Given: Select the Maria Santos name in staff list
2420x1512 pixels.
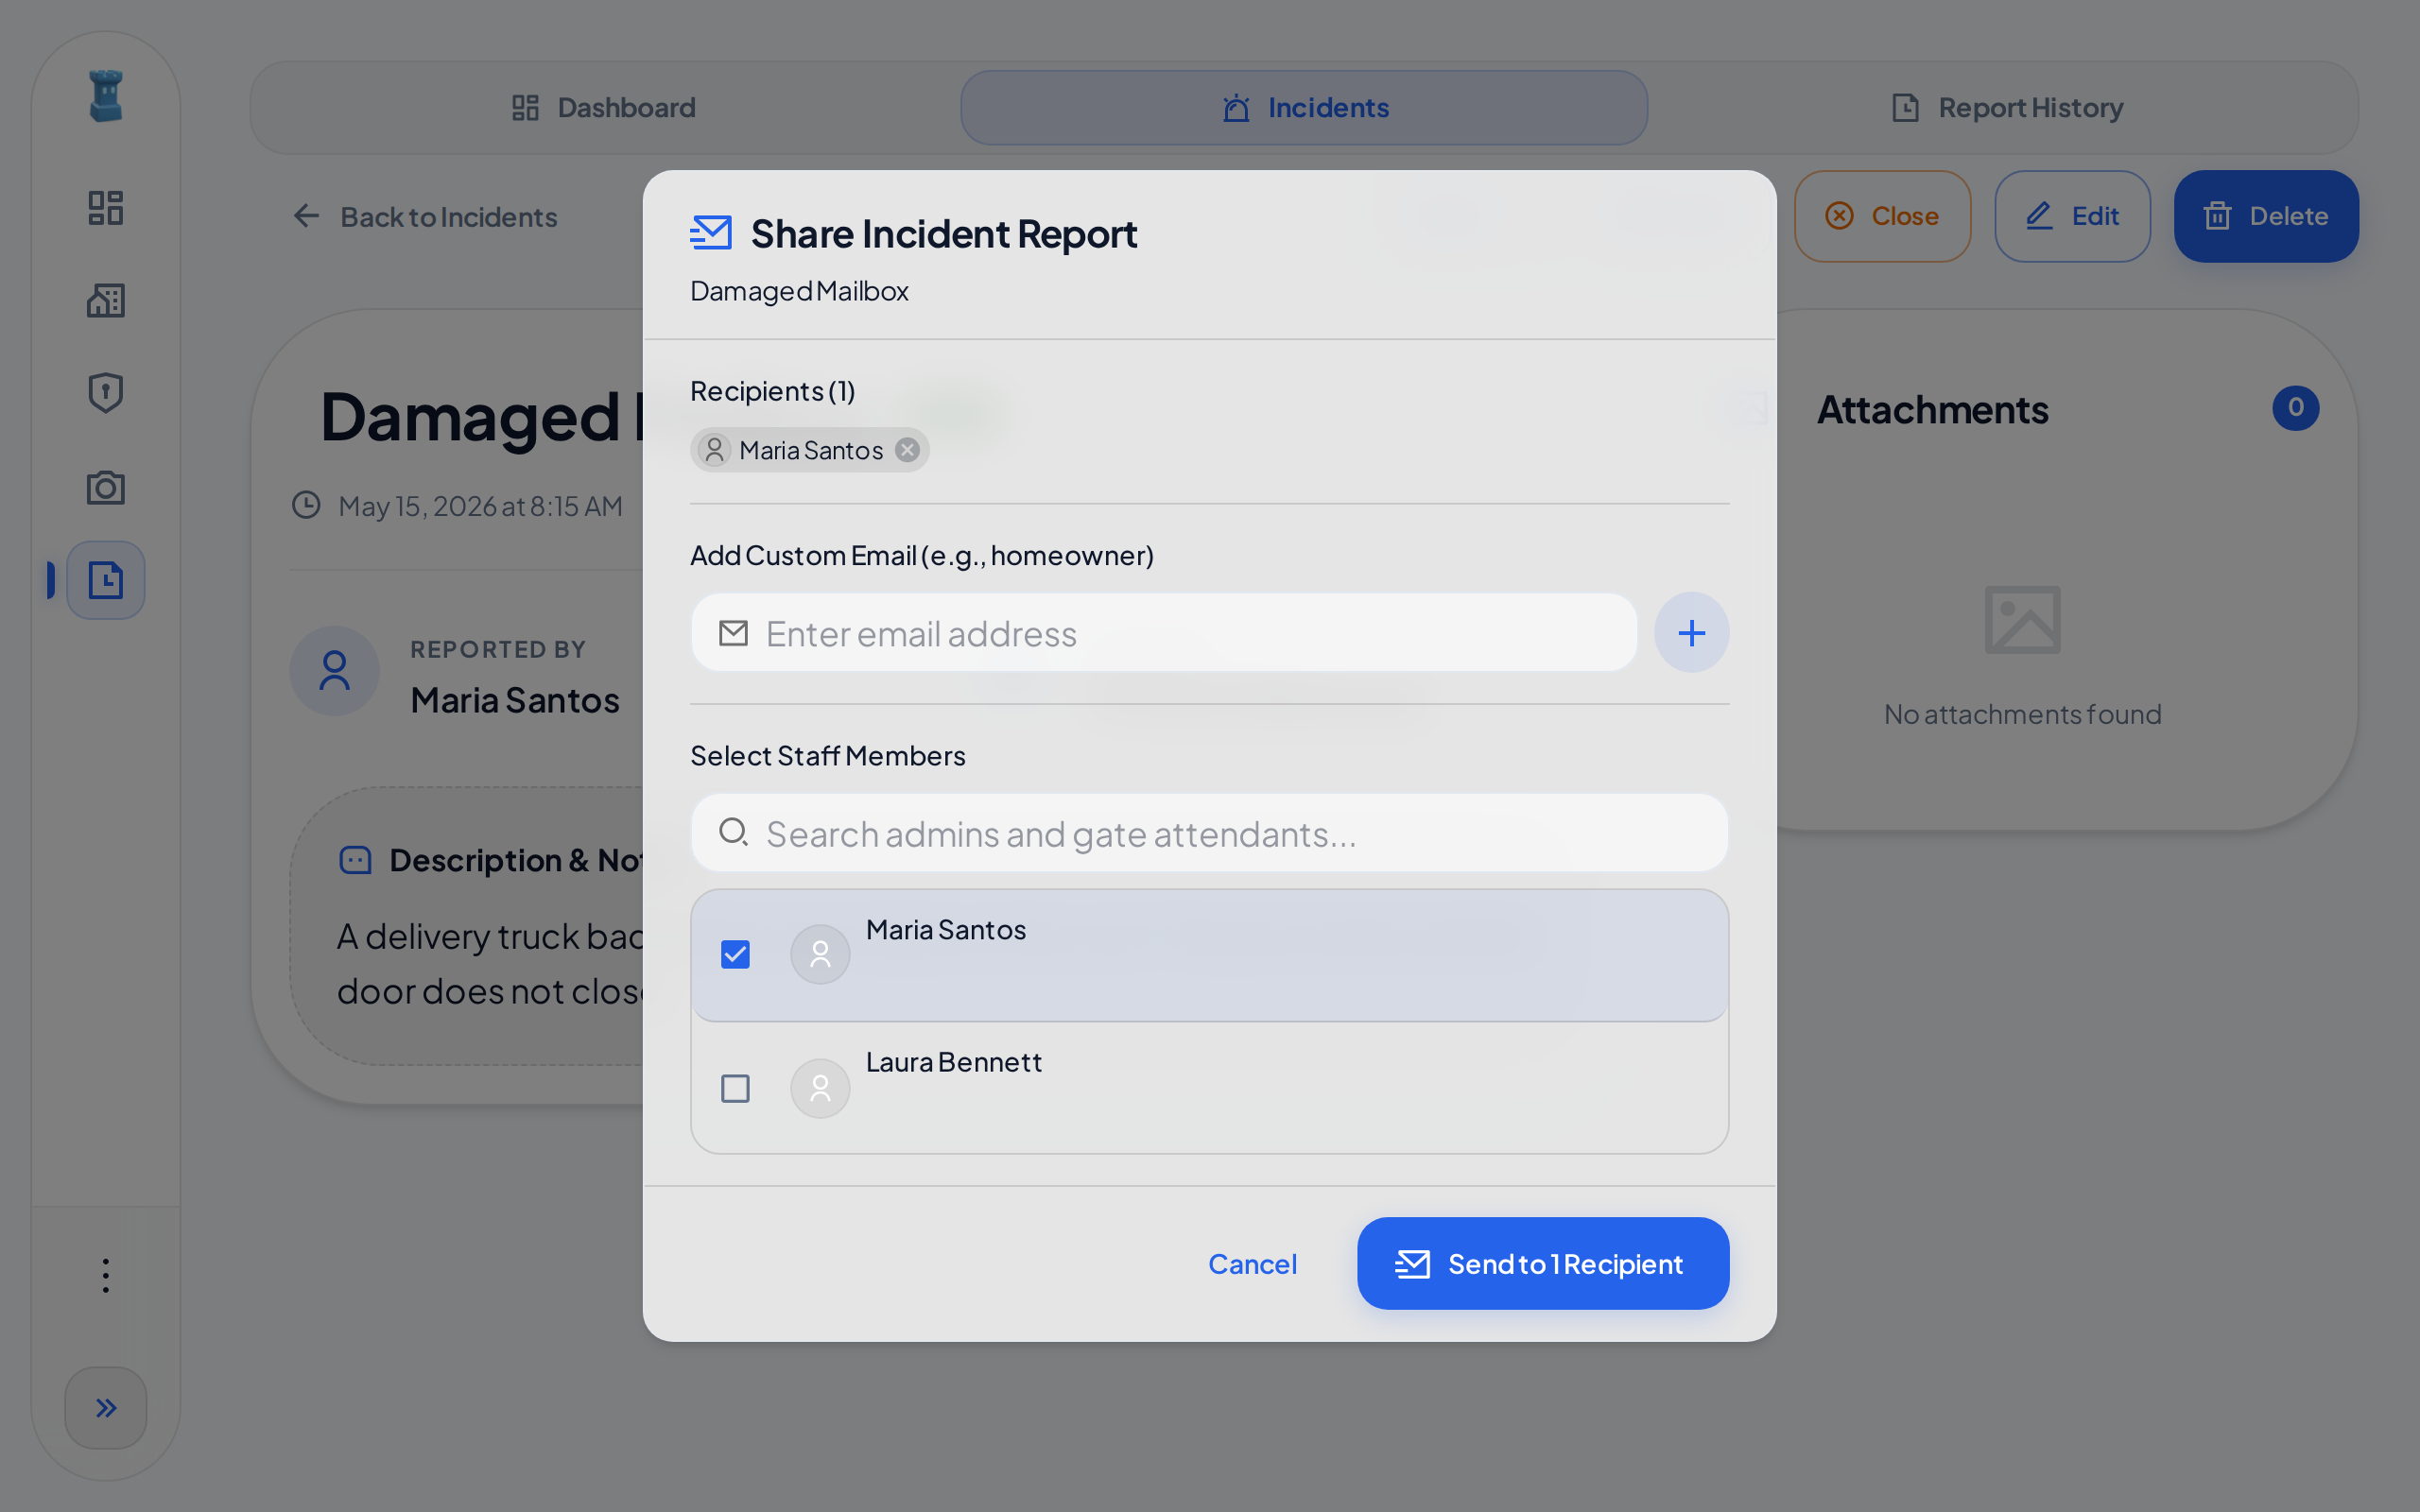Looking at the screenshot, I should [x=946, y=930].
